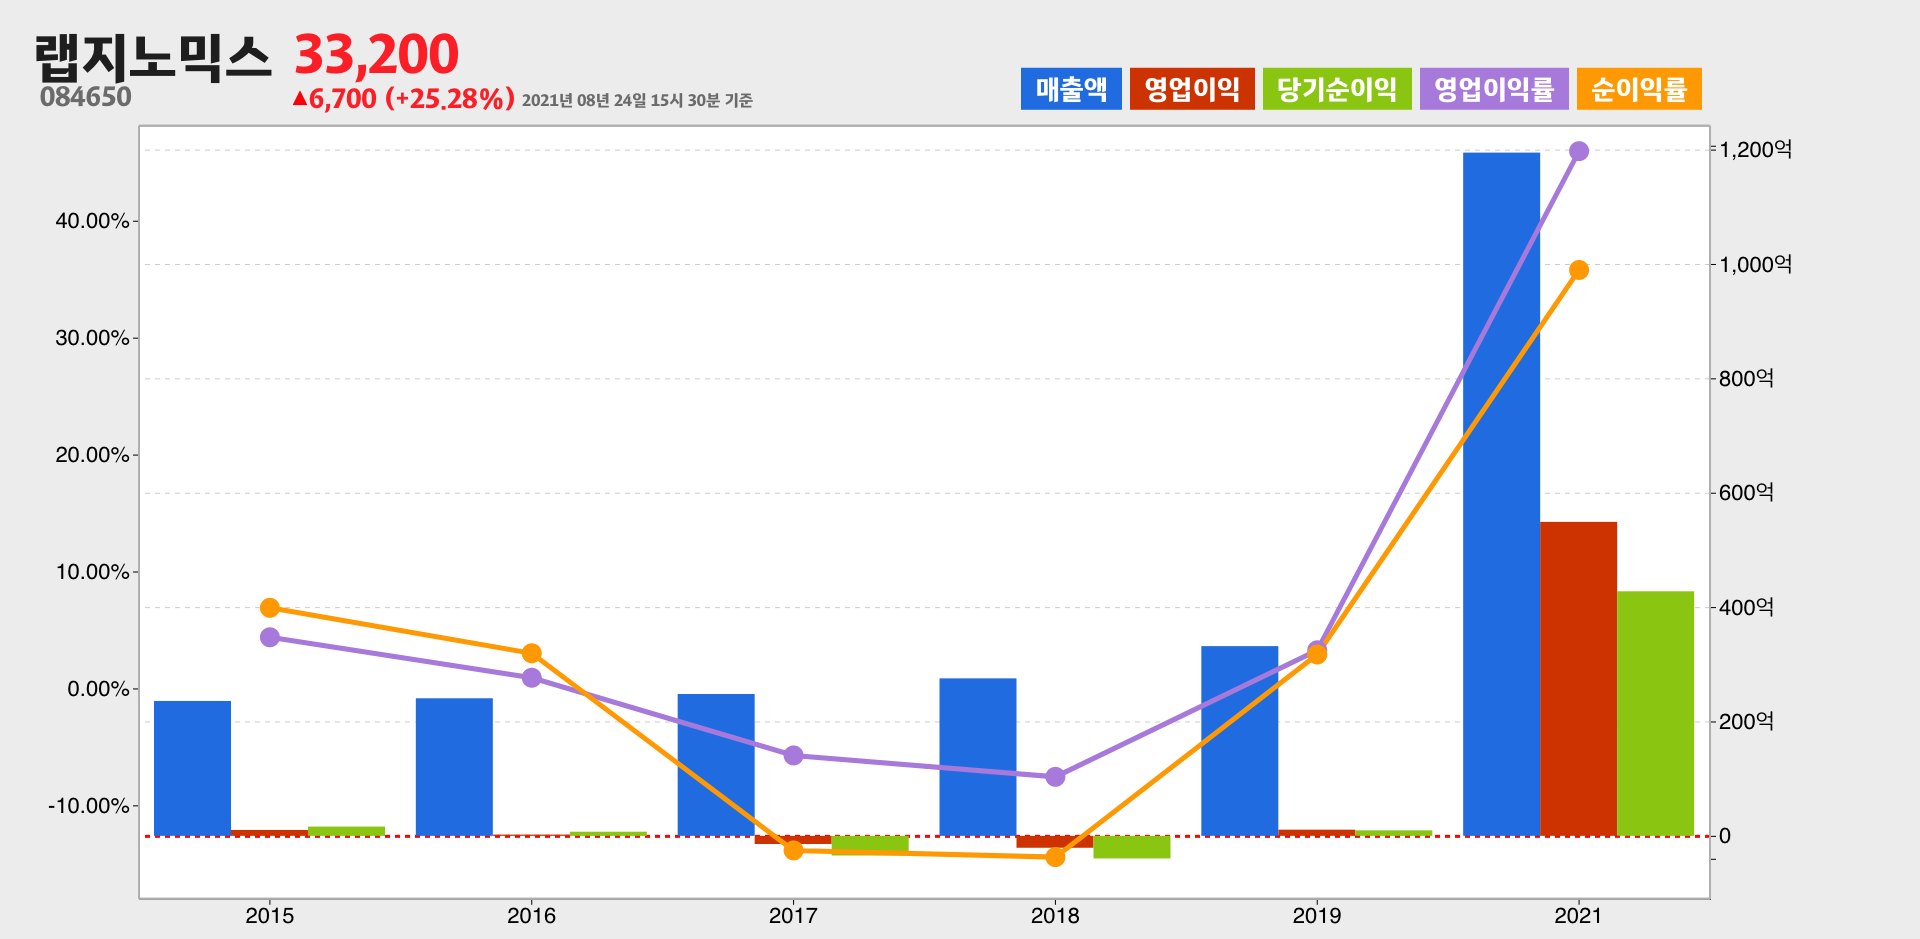Image resolution: width=1920 pixels, height=939 pixels.
Task: Select the 2021 blue revenue bar
Action: pos(1501,494)
